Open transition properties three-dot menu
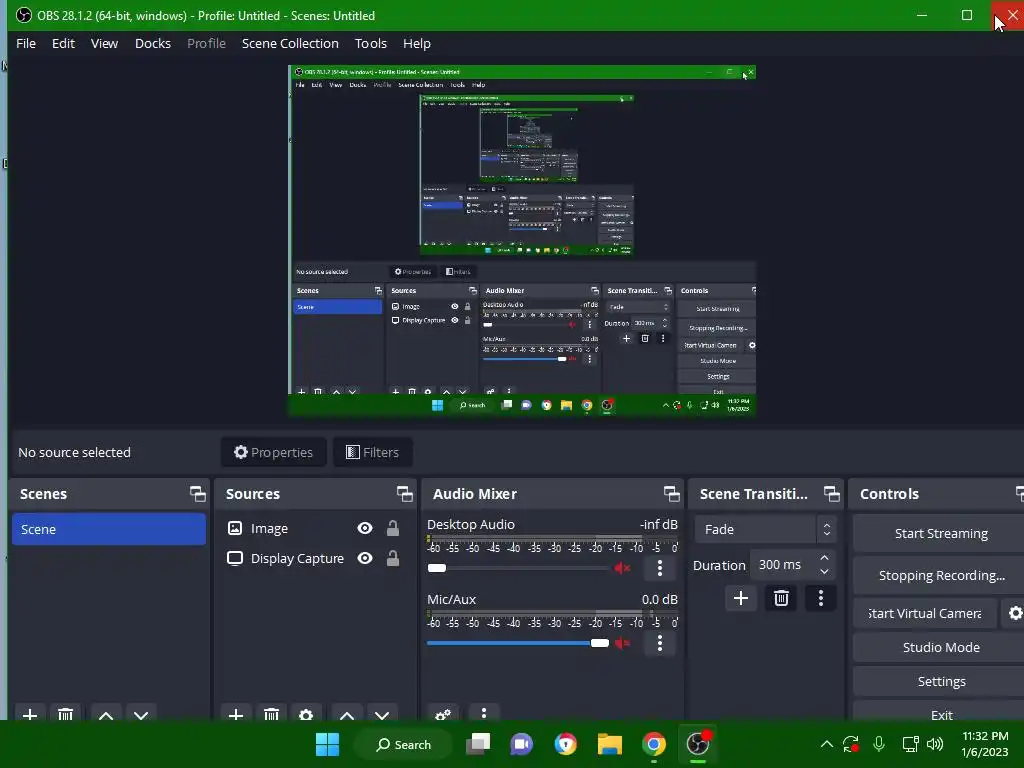Viewport: 1024px width, 768px height. tap(821, 598)
